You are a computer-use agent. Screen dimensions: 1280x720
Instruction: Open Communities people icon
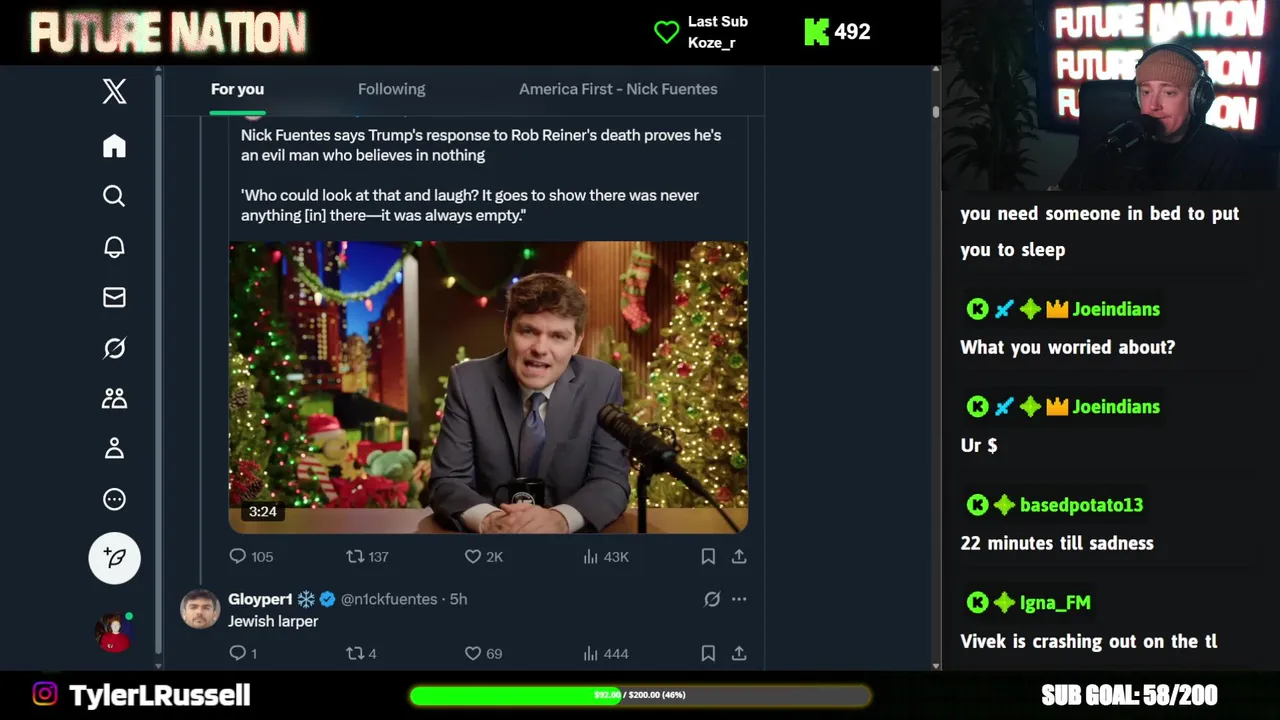114,398
